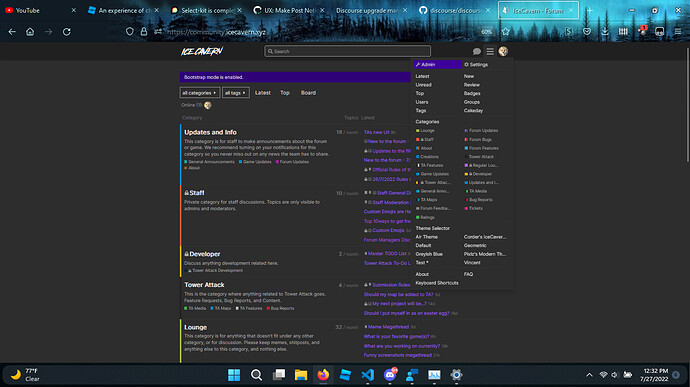690x387 pixels.
Task: Open the FAQ link in the menu
Action: pyautogui.click(x=468, y=274)
